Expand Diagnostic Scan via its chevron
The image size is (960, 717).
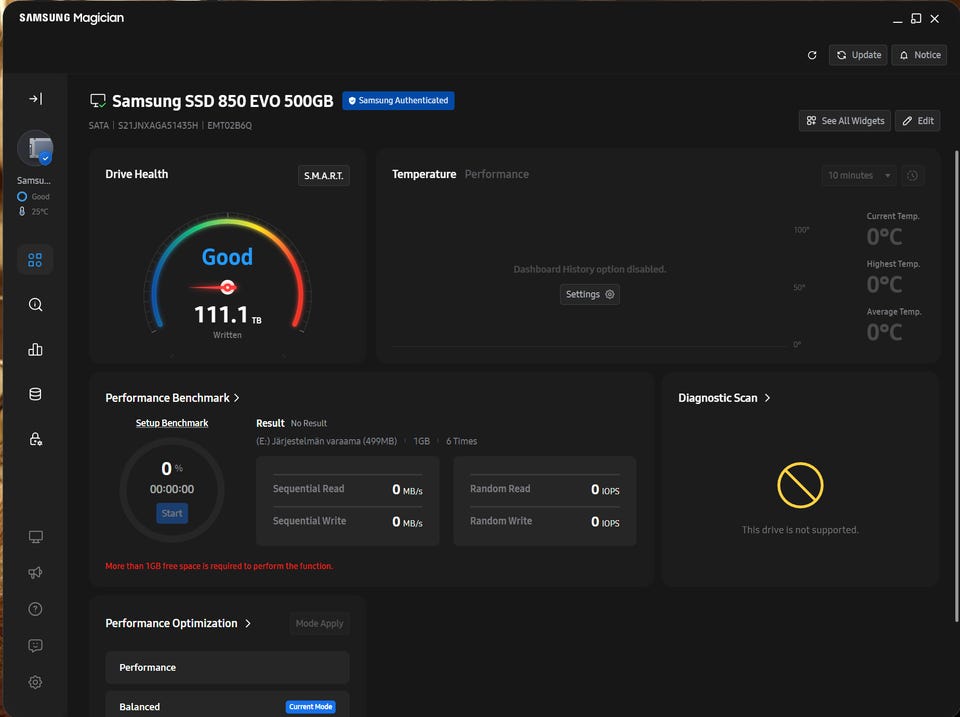767,398
